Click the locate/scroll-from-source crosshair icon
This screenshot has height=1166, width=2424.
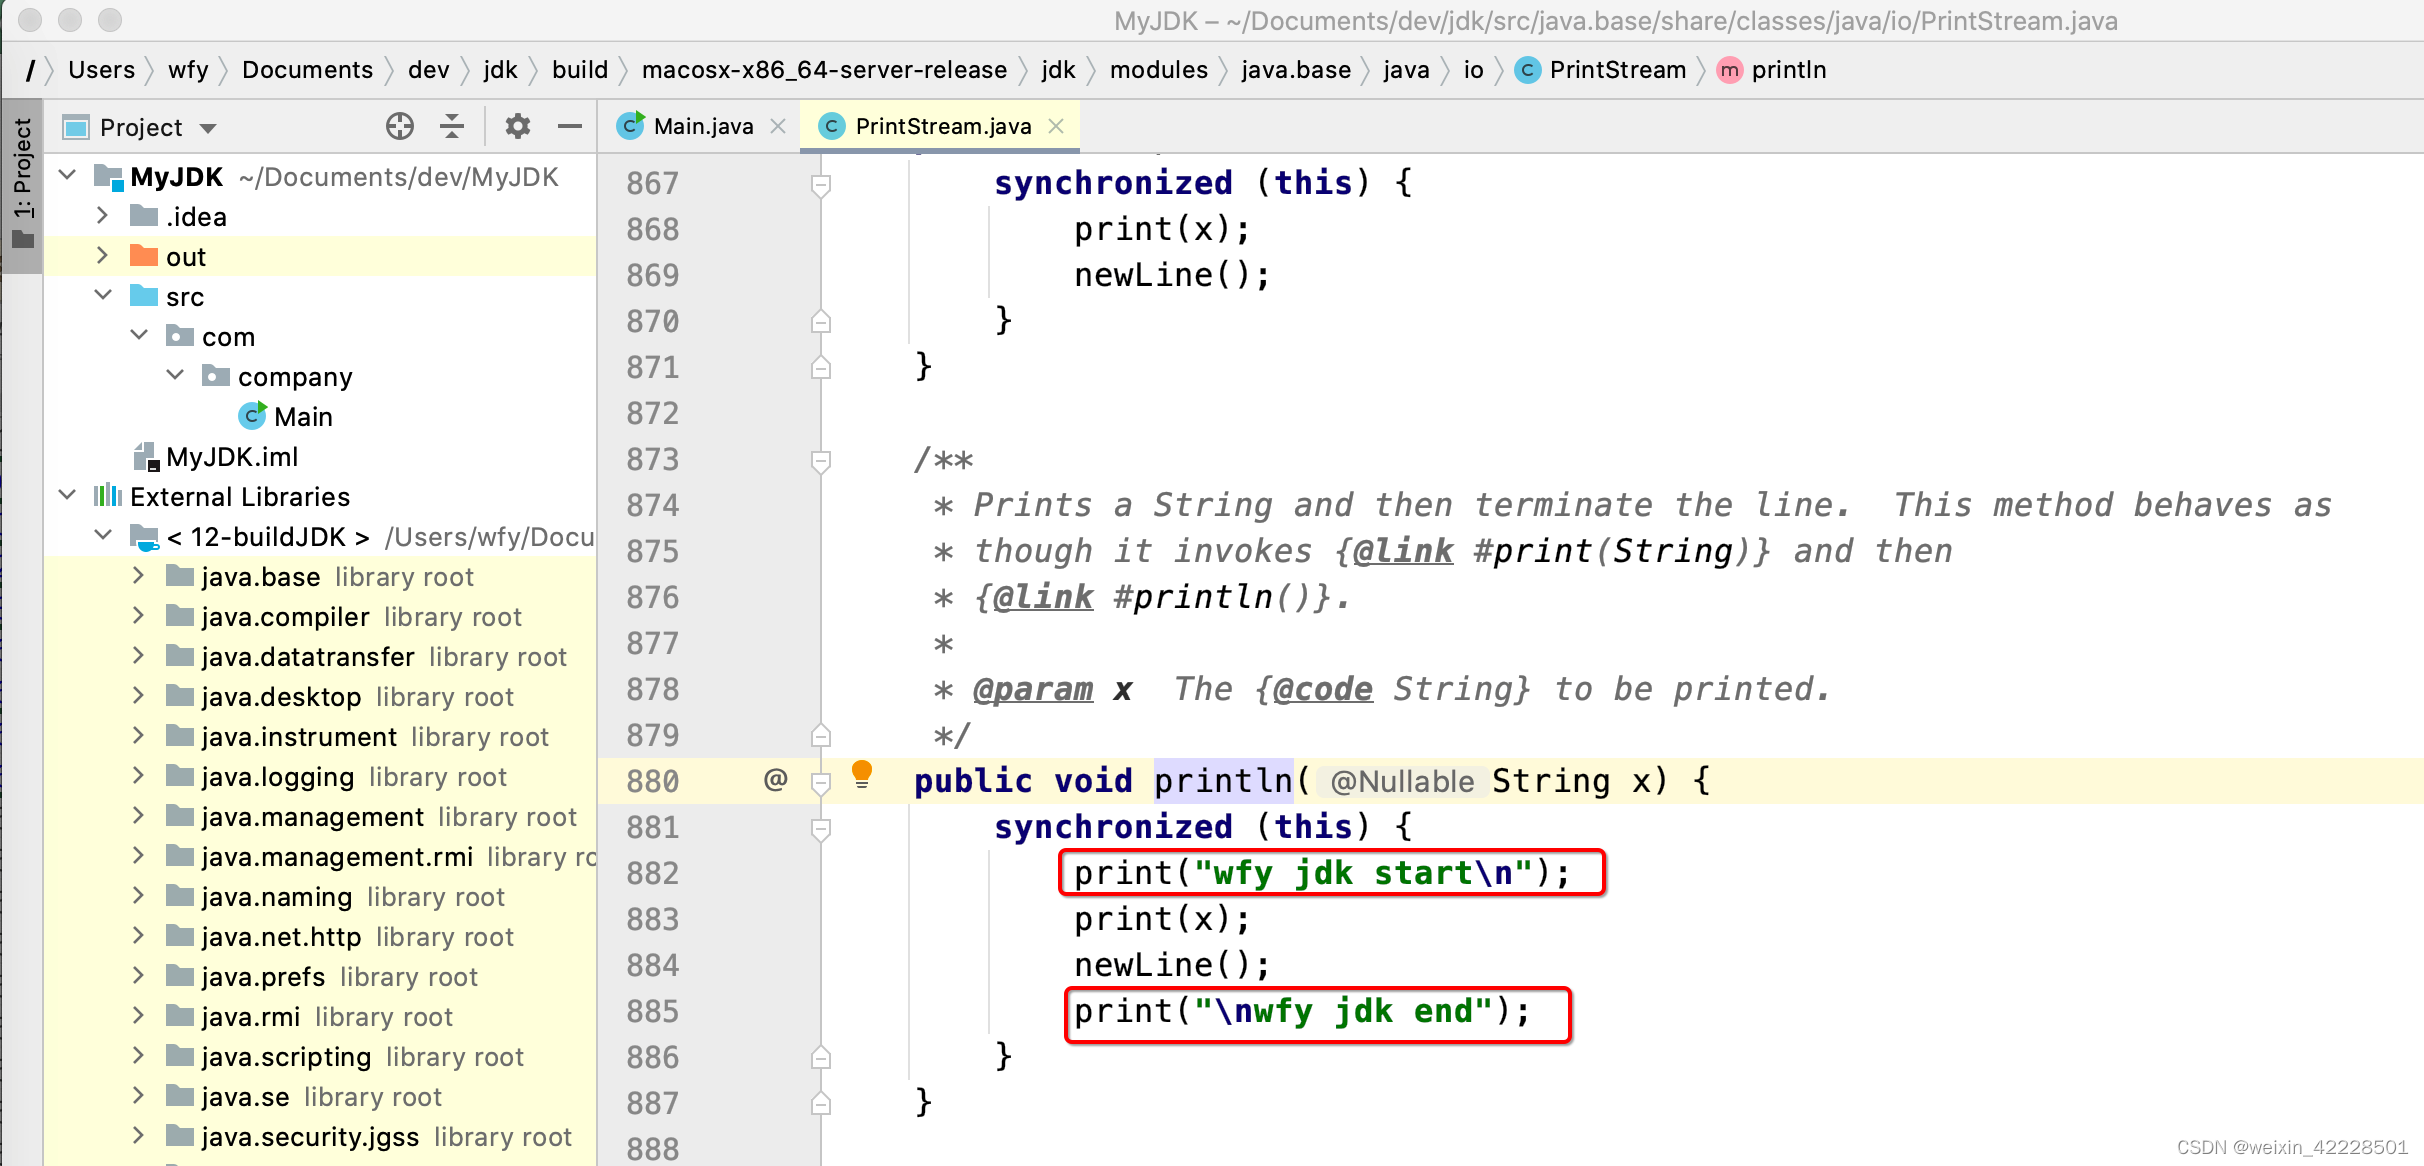[399, 126]
